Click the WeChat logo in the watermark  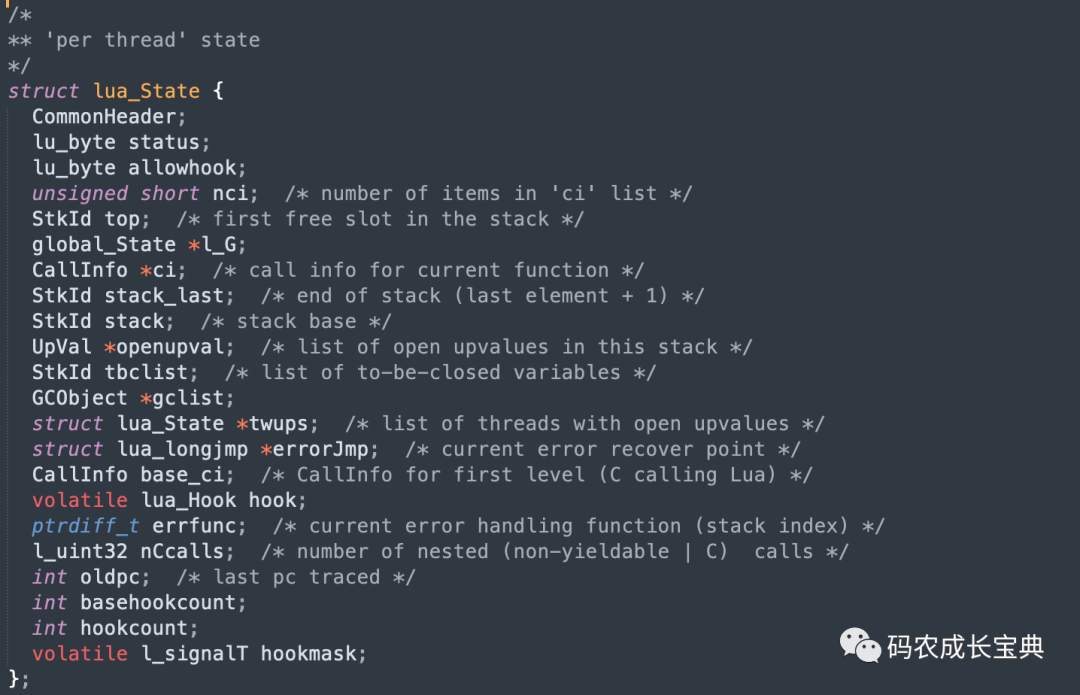pos(860,646)
